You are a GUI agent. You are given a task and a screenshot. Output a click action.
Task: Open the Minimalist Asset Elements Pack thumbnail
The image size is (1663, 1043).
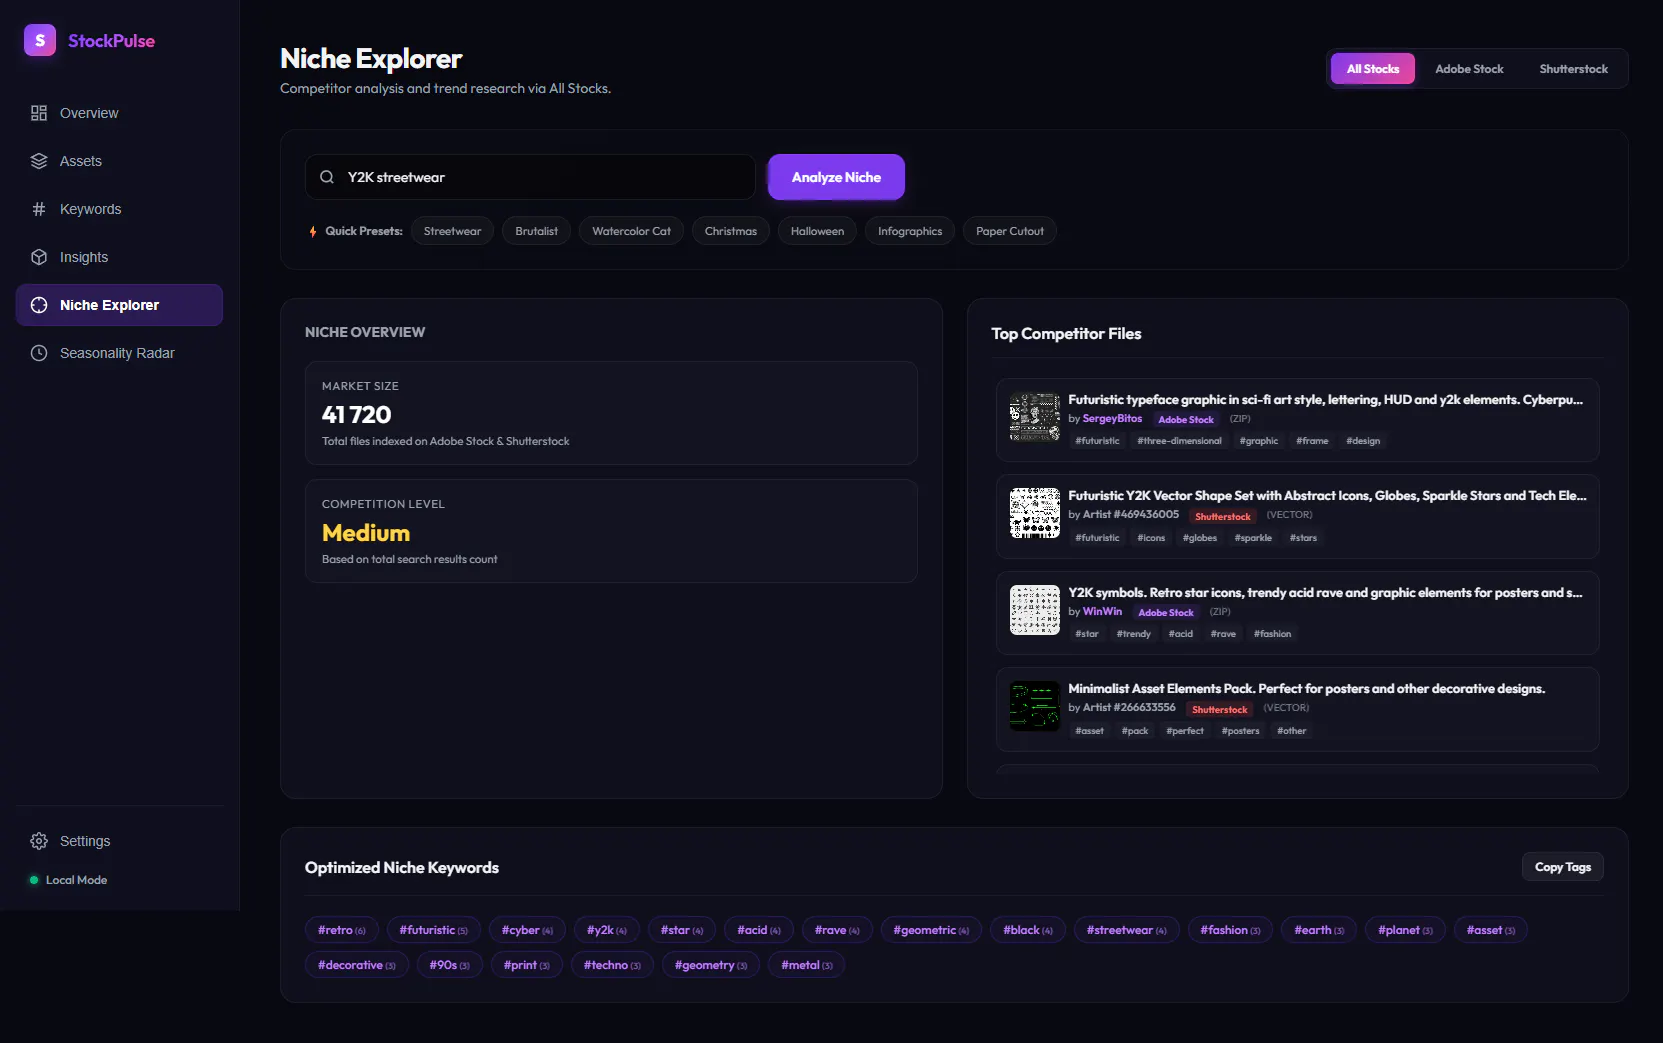[x=1035, y=706]
